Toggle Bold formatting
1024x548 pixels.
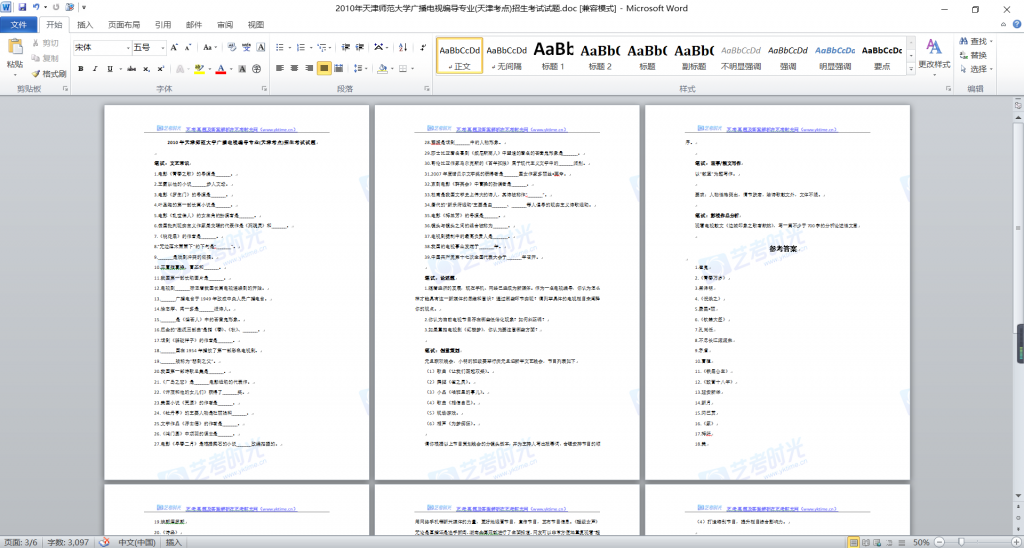(x=81, y=69)
